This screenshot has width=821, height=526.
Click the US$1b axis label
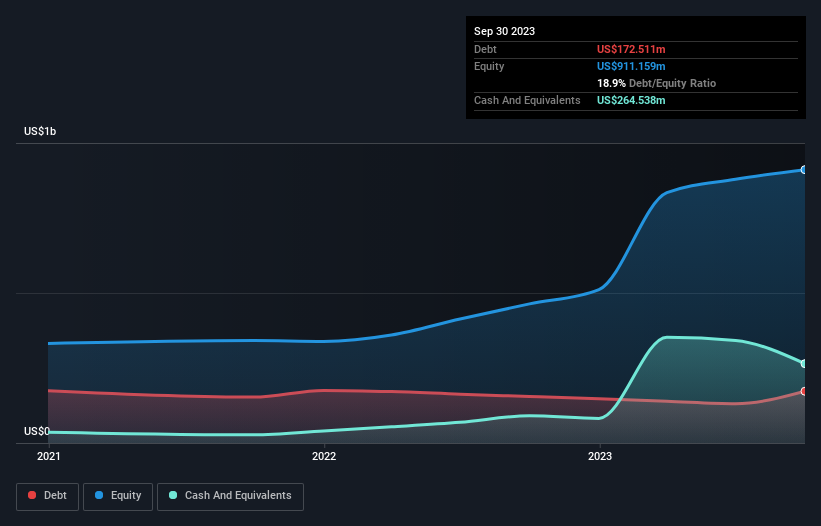pos(40,131)
